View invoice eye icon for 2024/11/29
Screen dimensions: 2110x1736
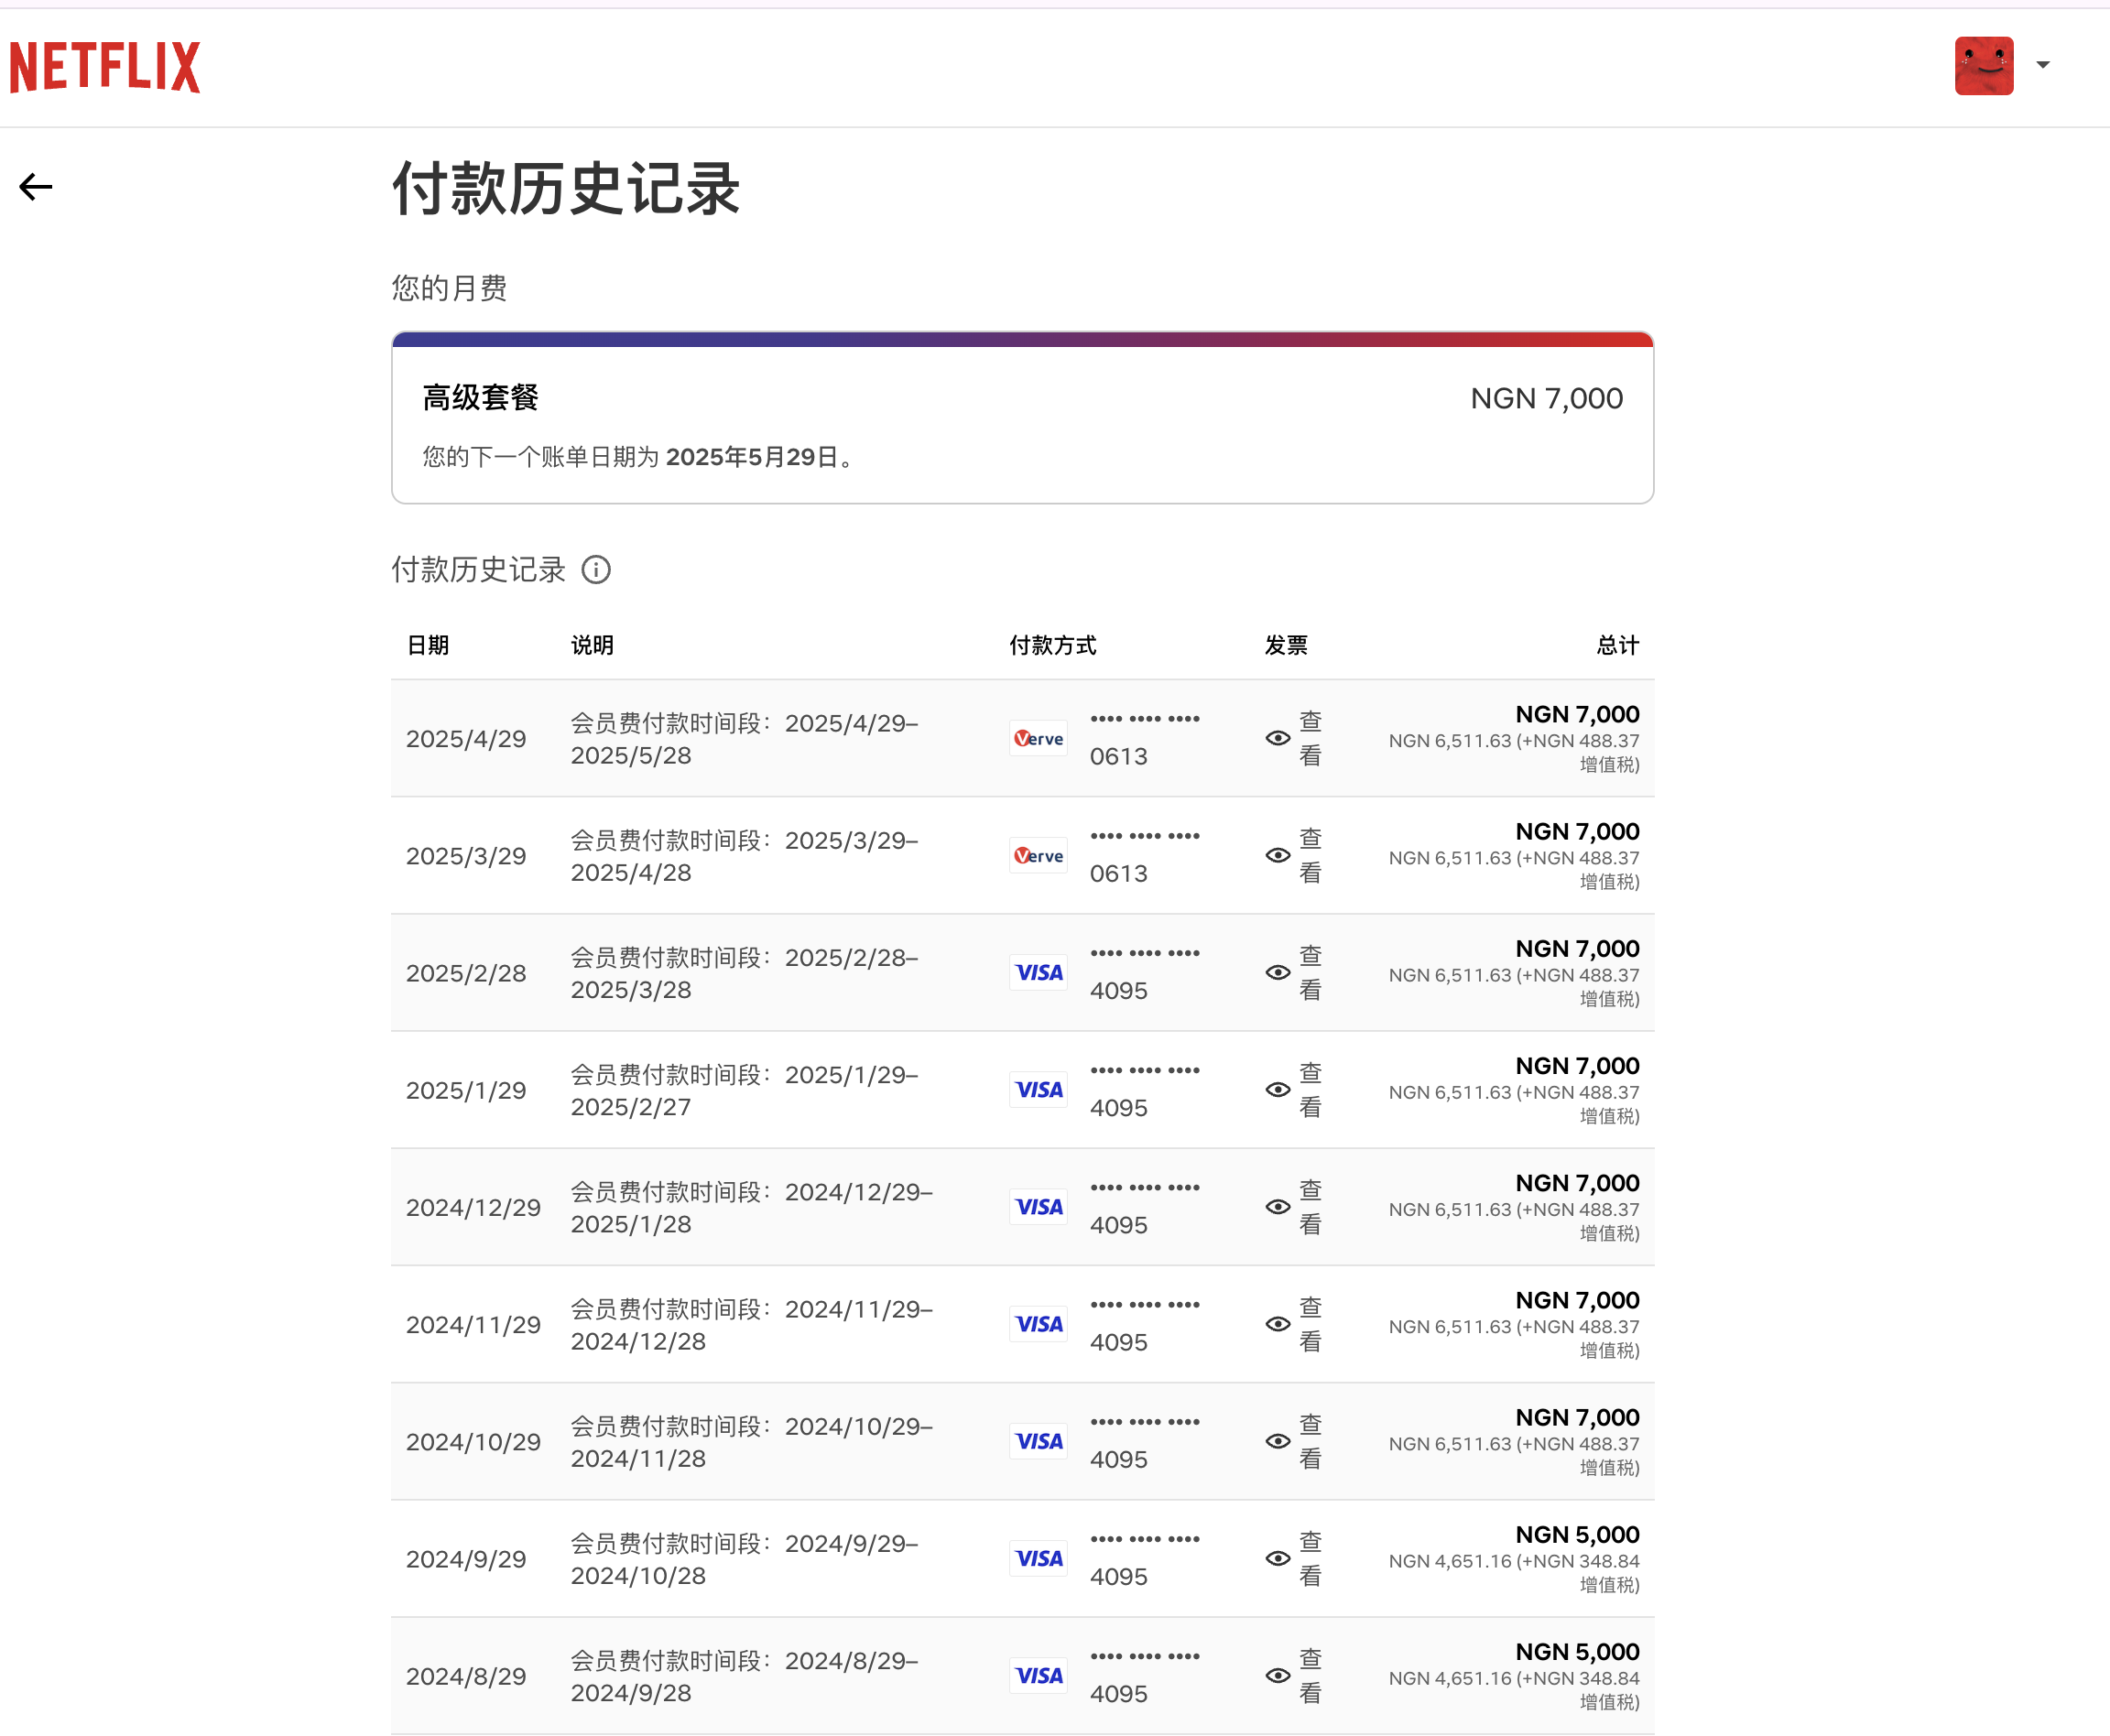coord(1277,1324)
